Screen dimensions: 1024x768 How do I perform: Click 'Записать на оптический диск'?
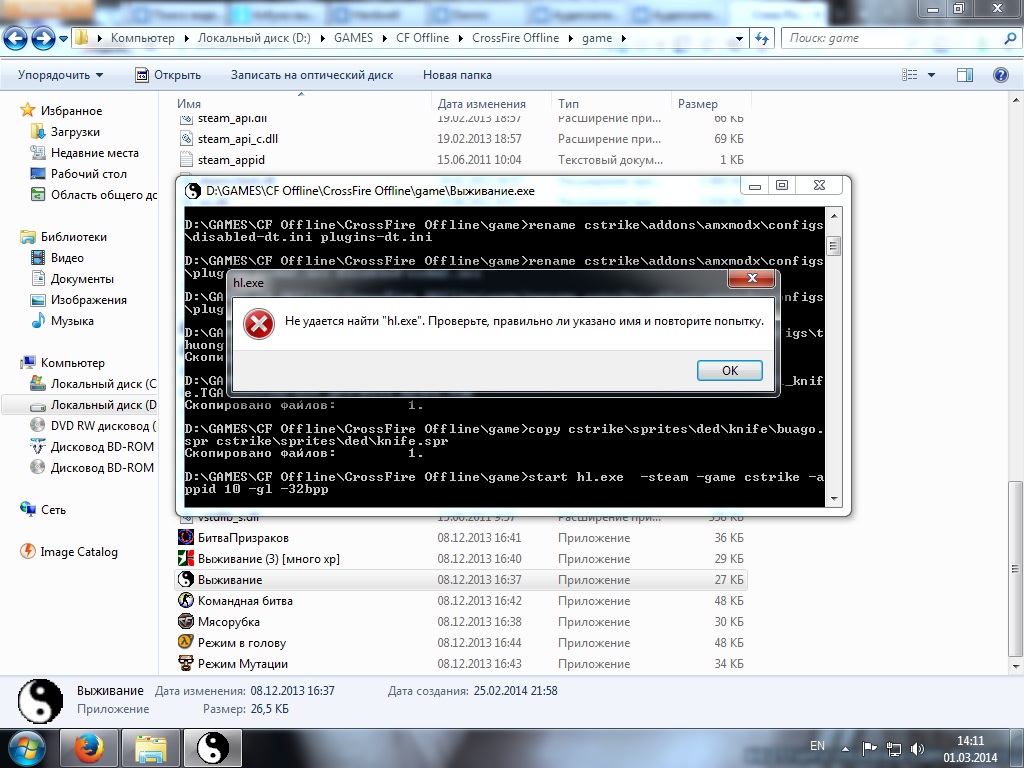click(x=312, y=75)
